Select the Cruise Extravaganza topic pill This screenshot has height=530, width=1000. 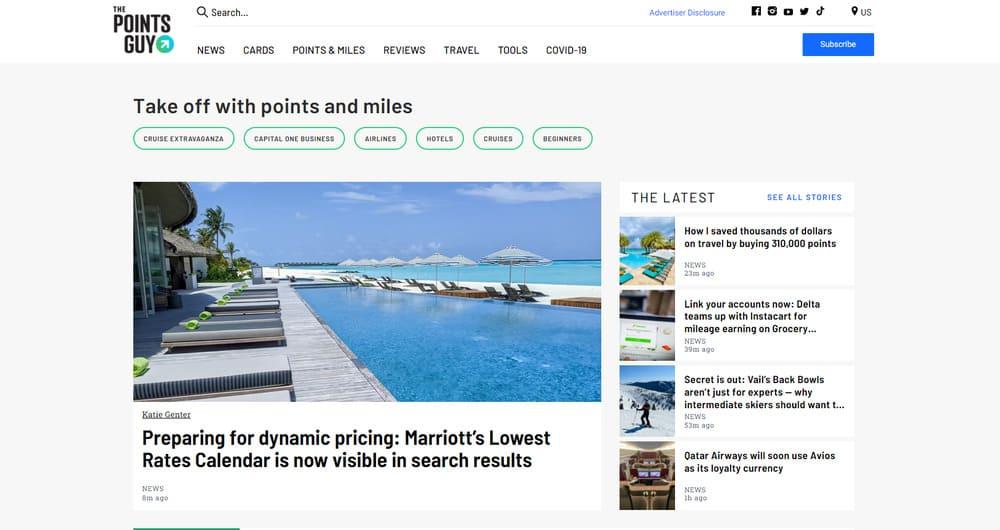point(184,138)
